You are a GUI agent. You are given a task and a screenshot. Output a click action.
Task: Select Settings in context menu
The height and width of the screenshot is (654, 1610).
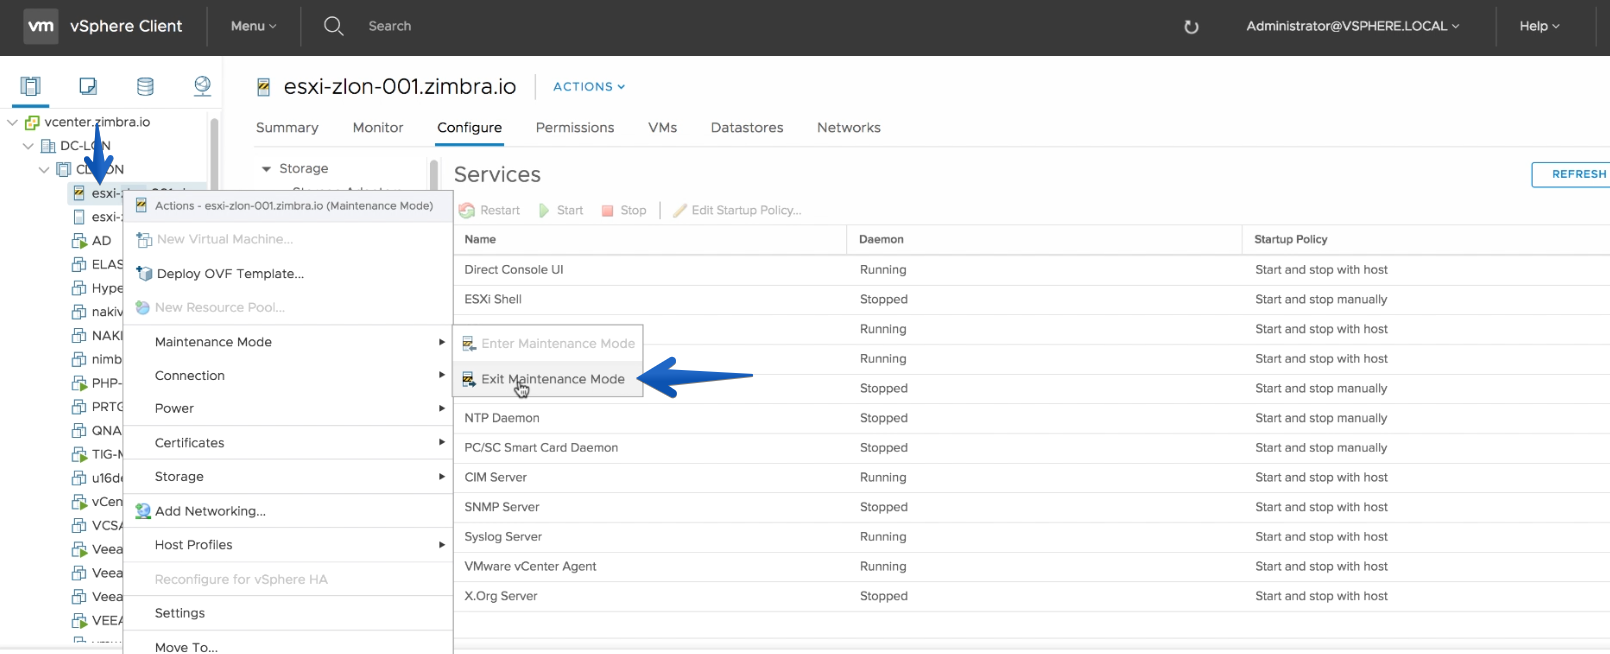pyautogui.click(x=289, y=613)
